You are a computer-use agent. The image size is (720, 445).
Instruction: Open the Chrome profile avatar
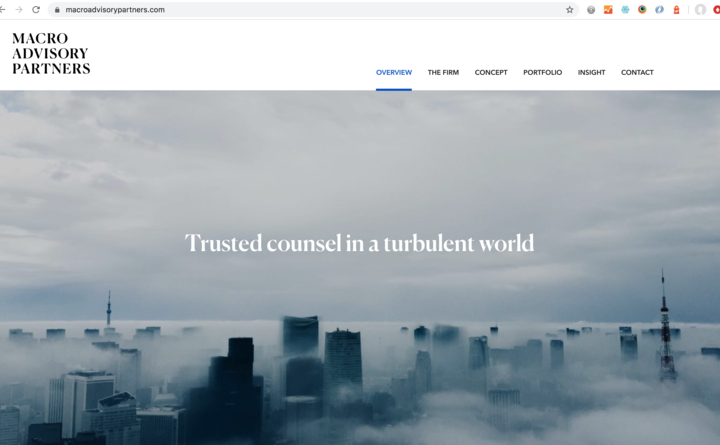pyautogui.click(x=700, y=9)
